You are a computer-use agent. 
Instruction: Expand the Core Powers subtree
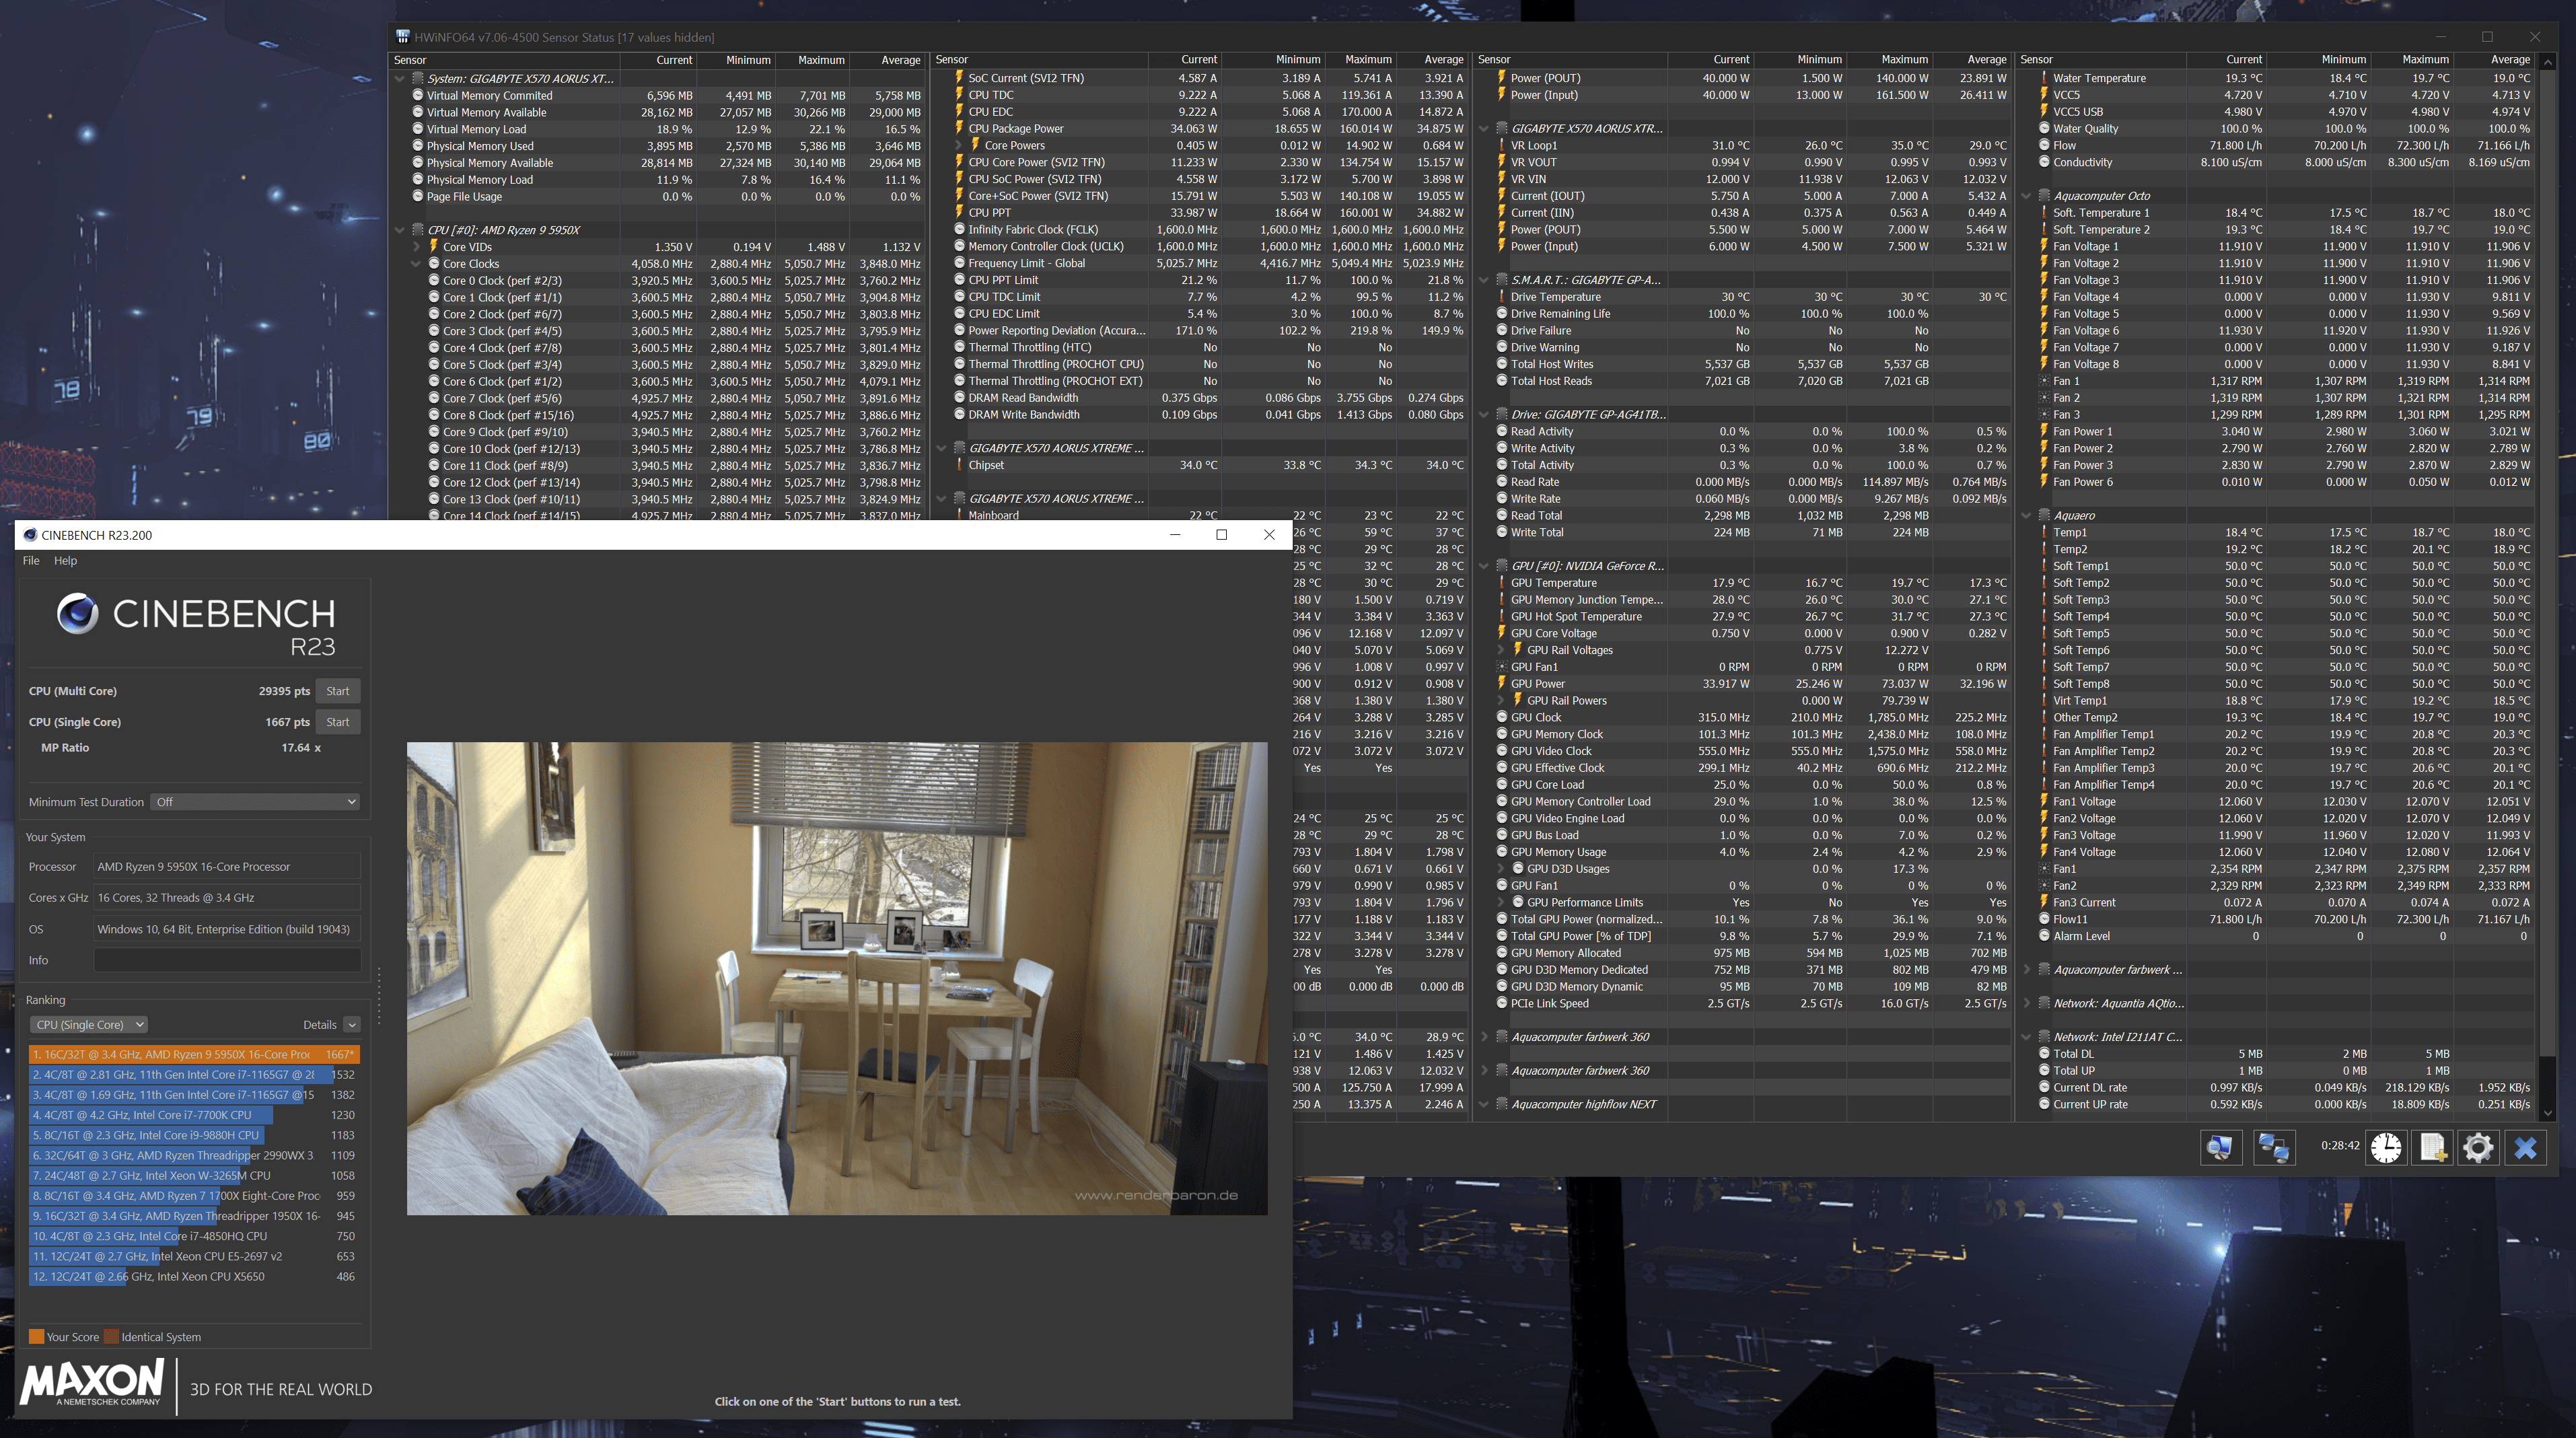pos(958,145)
